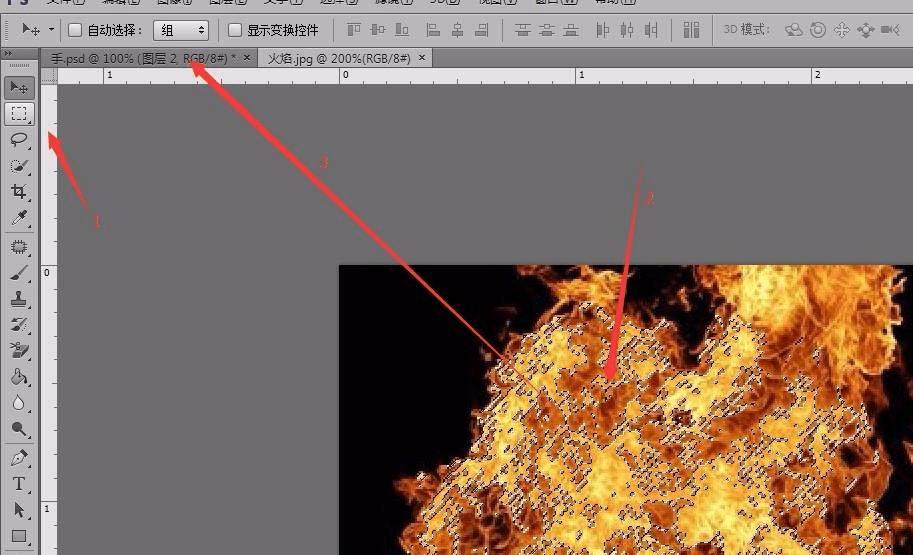Select the Quick Selection tool
The image size is (913, 555).
point(19,166)
